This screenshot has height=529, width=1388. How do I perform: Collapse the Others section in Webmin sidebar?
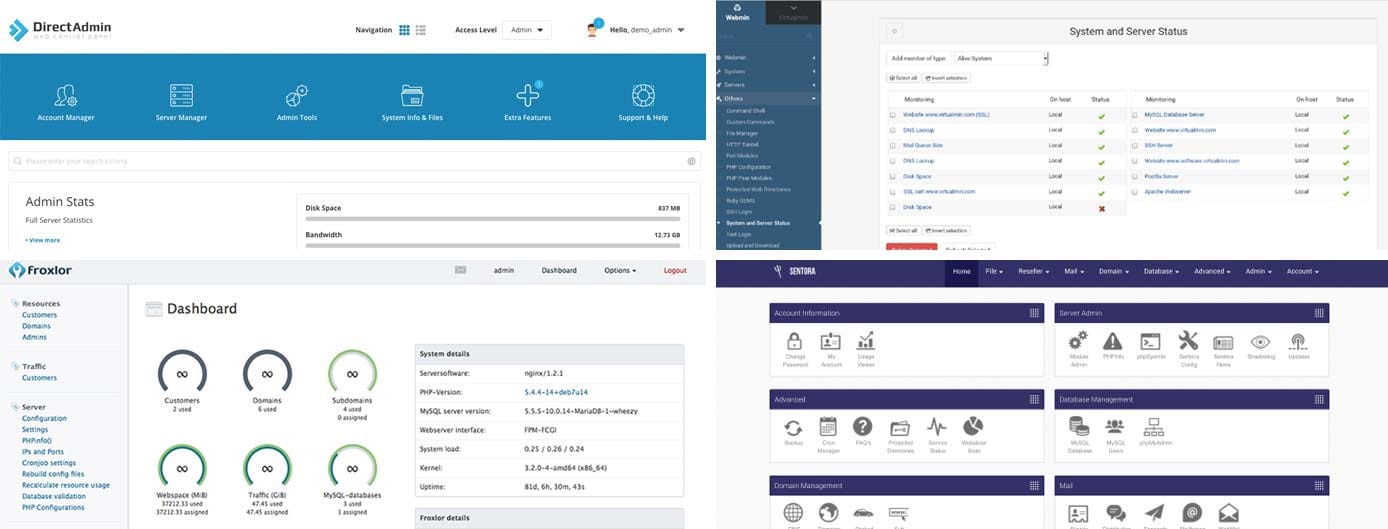tap(766, 99)
